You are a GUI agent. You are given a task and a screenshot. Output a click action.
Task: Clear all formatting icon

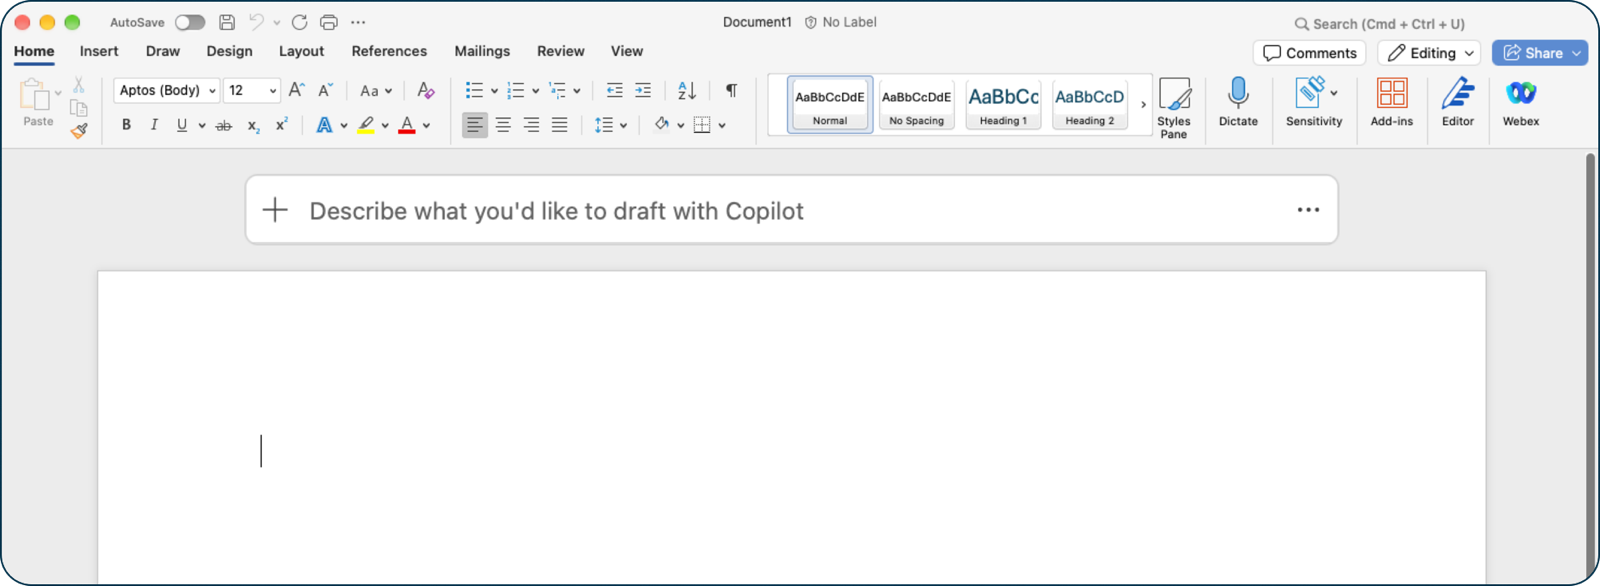point(425,90)
